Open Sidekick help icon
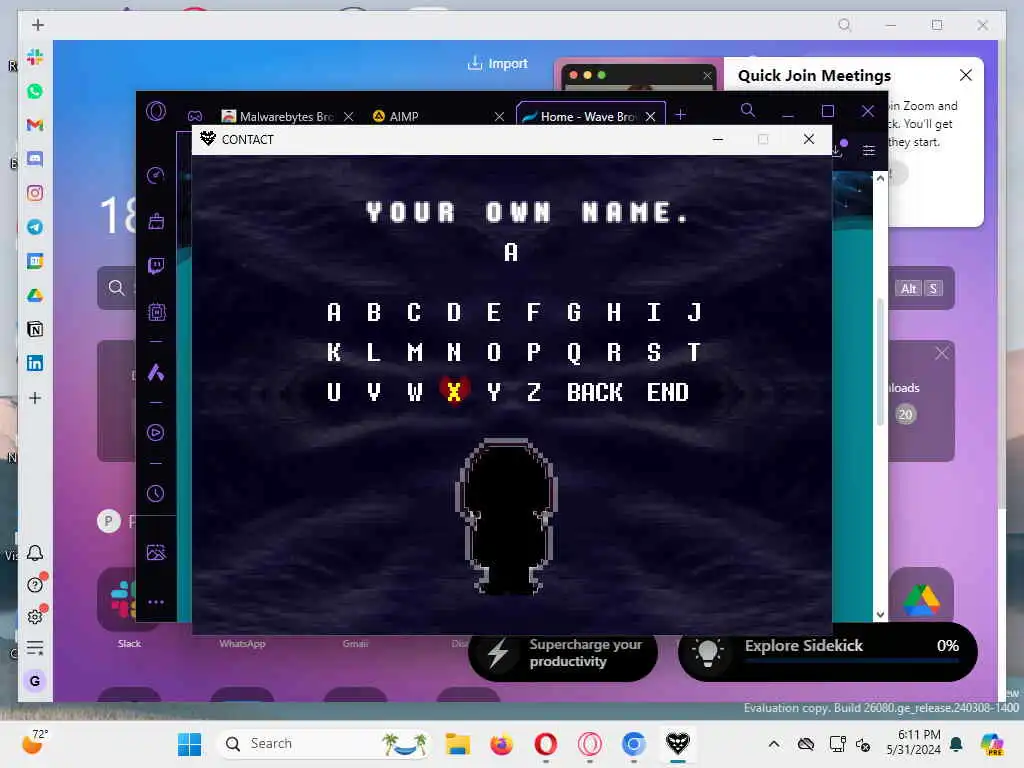The height and width of the screenshot is (768, 1024). click(x=35, y=584)
